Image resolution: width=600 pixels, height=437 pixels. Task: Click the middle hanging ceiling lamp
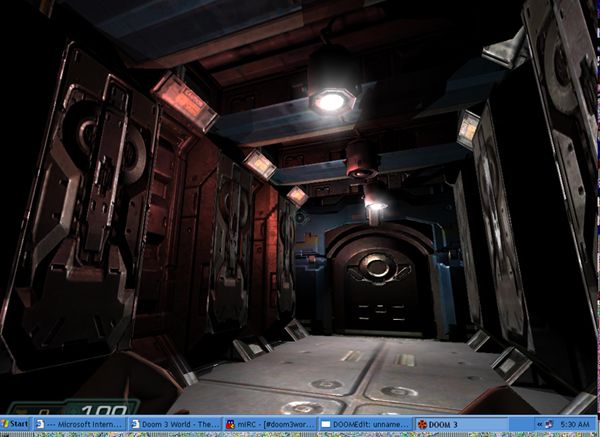click(361, 157)
